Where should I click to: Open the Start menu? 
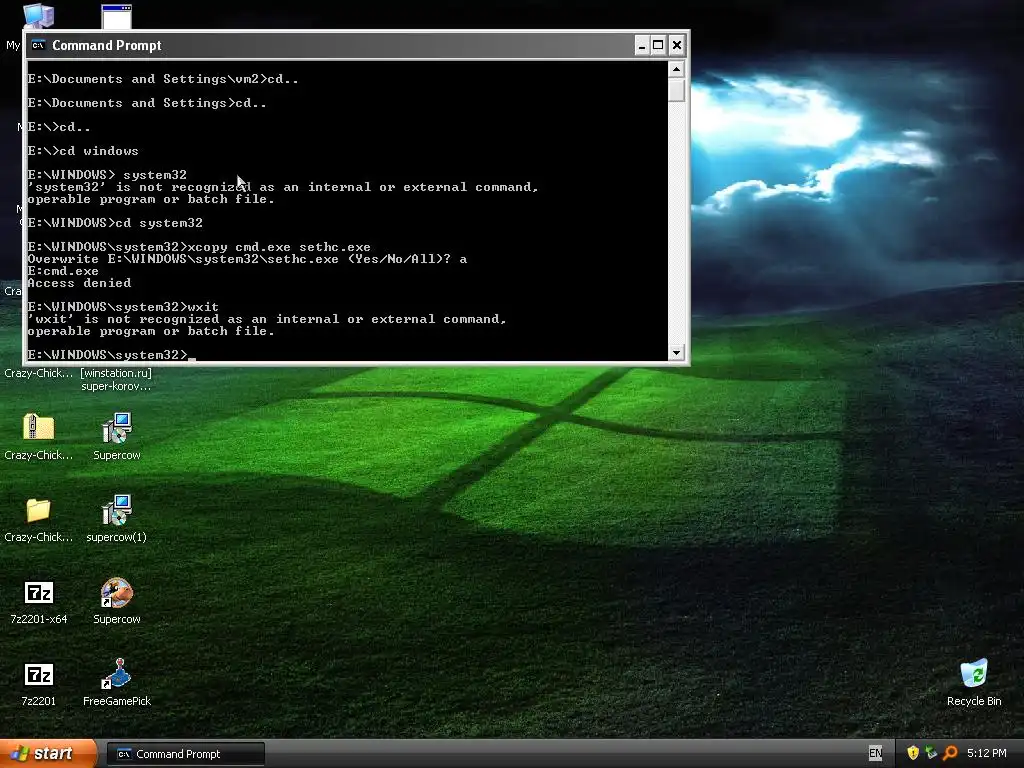click(48, 754)
